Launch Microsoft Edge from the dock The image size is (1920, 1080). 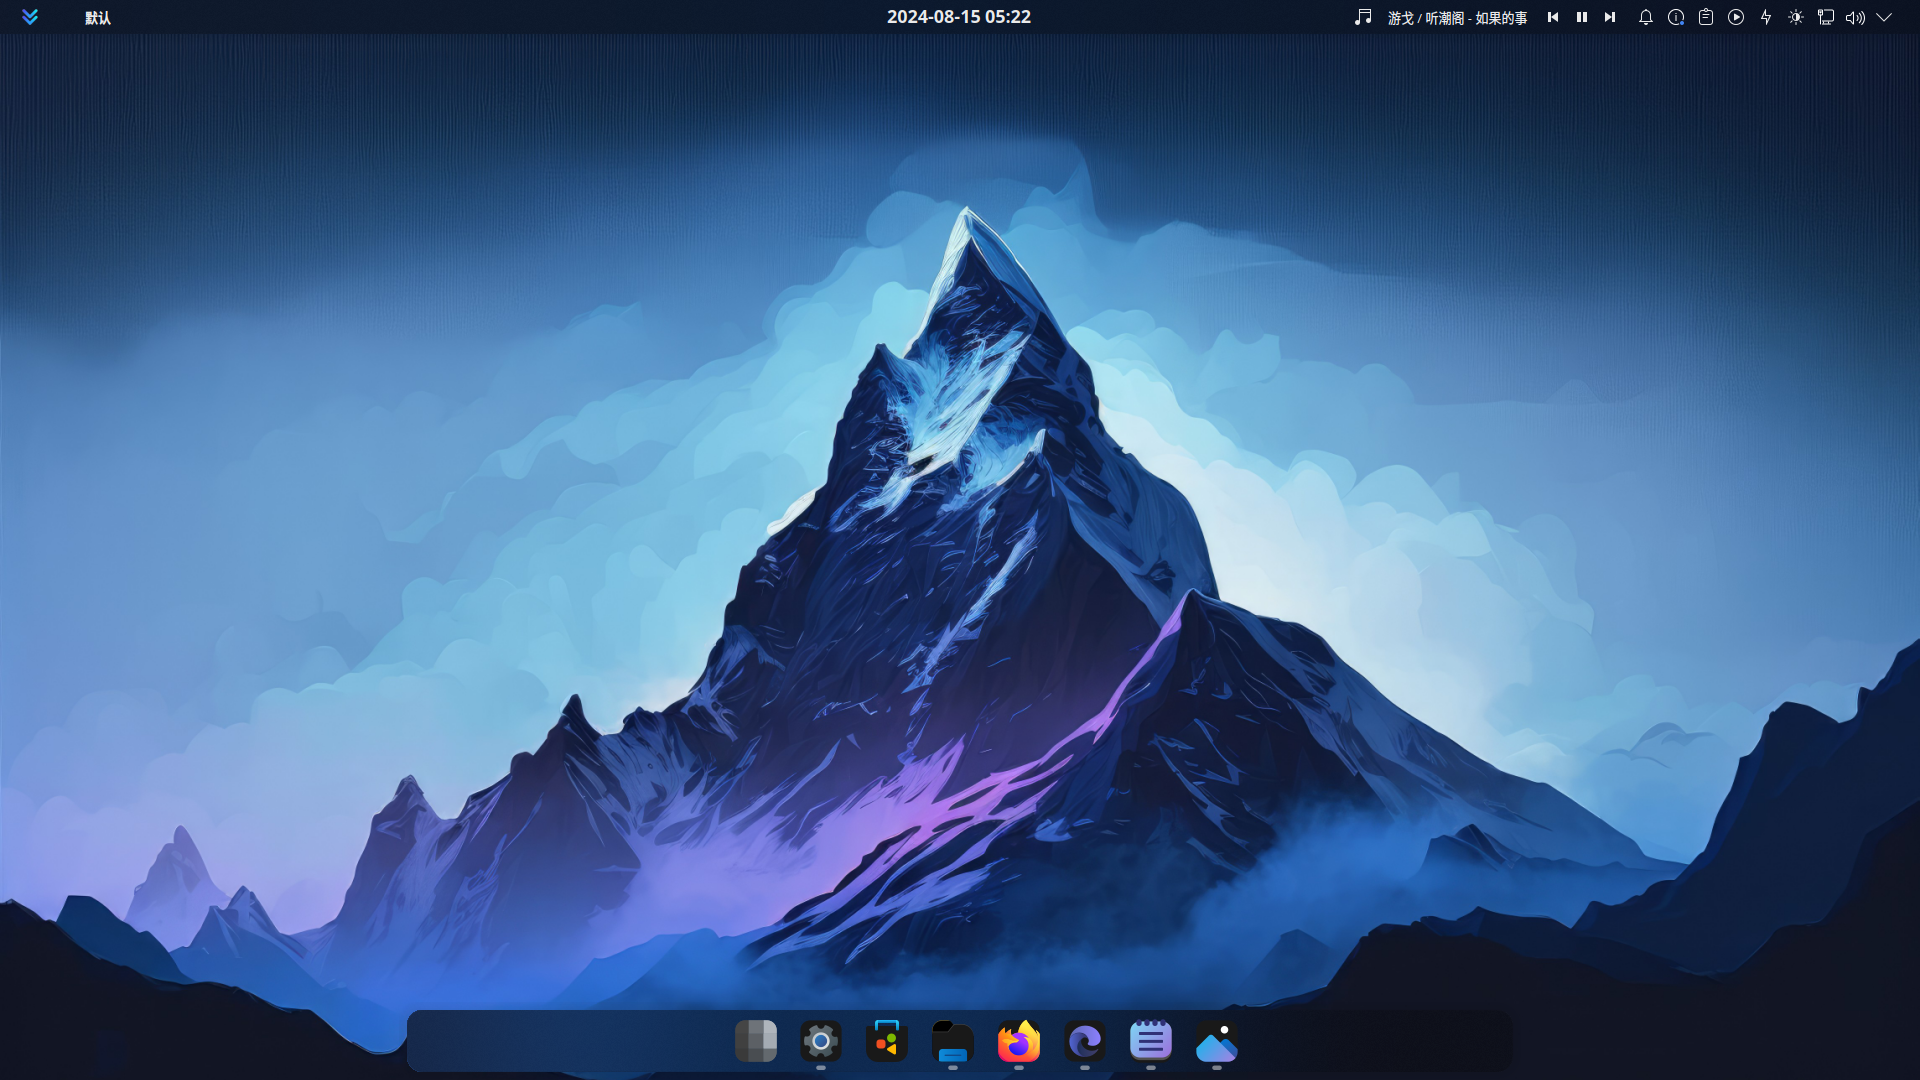pos(1085,1041)
